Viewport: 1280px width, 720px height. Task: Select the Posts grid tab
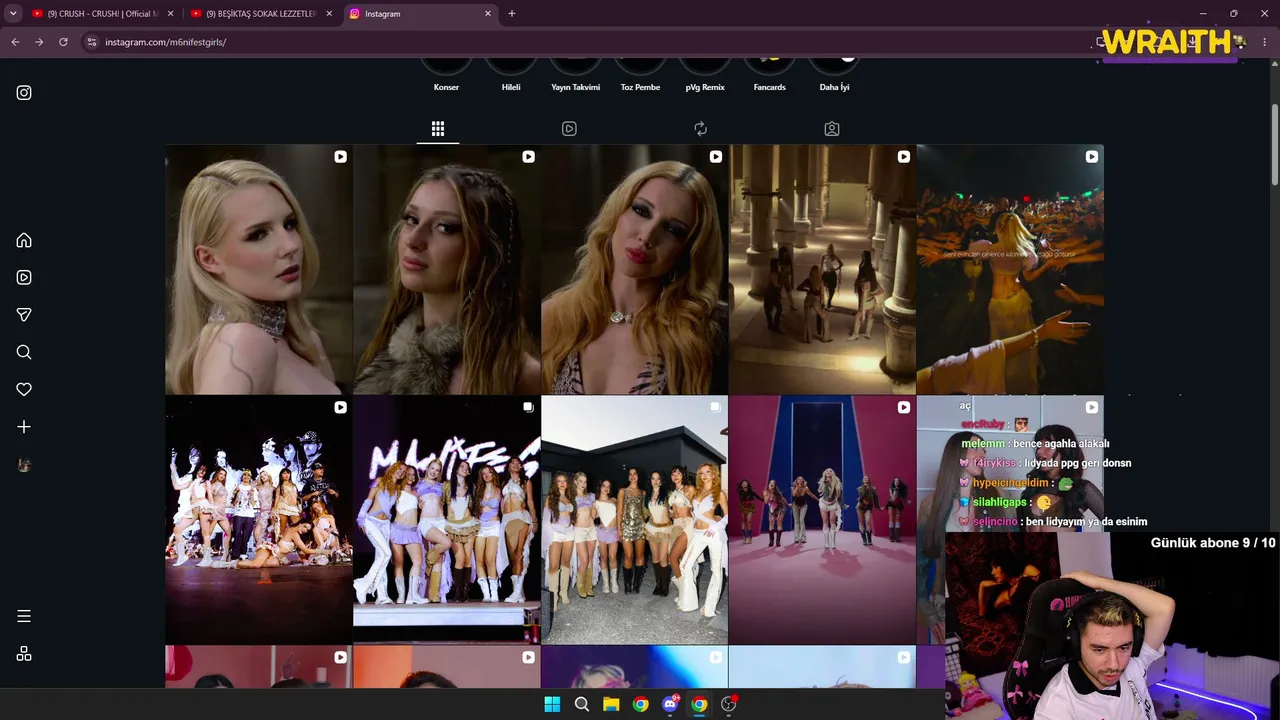(x=438, y=128)
